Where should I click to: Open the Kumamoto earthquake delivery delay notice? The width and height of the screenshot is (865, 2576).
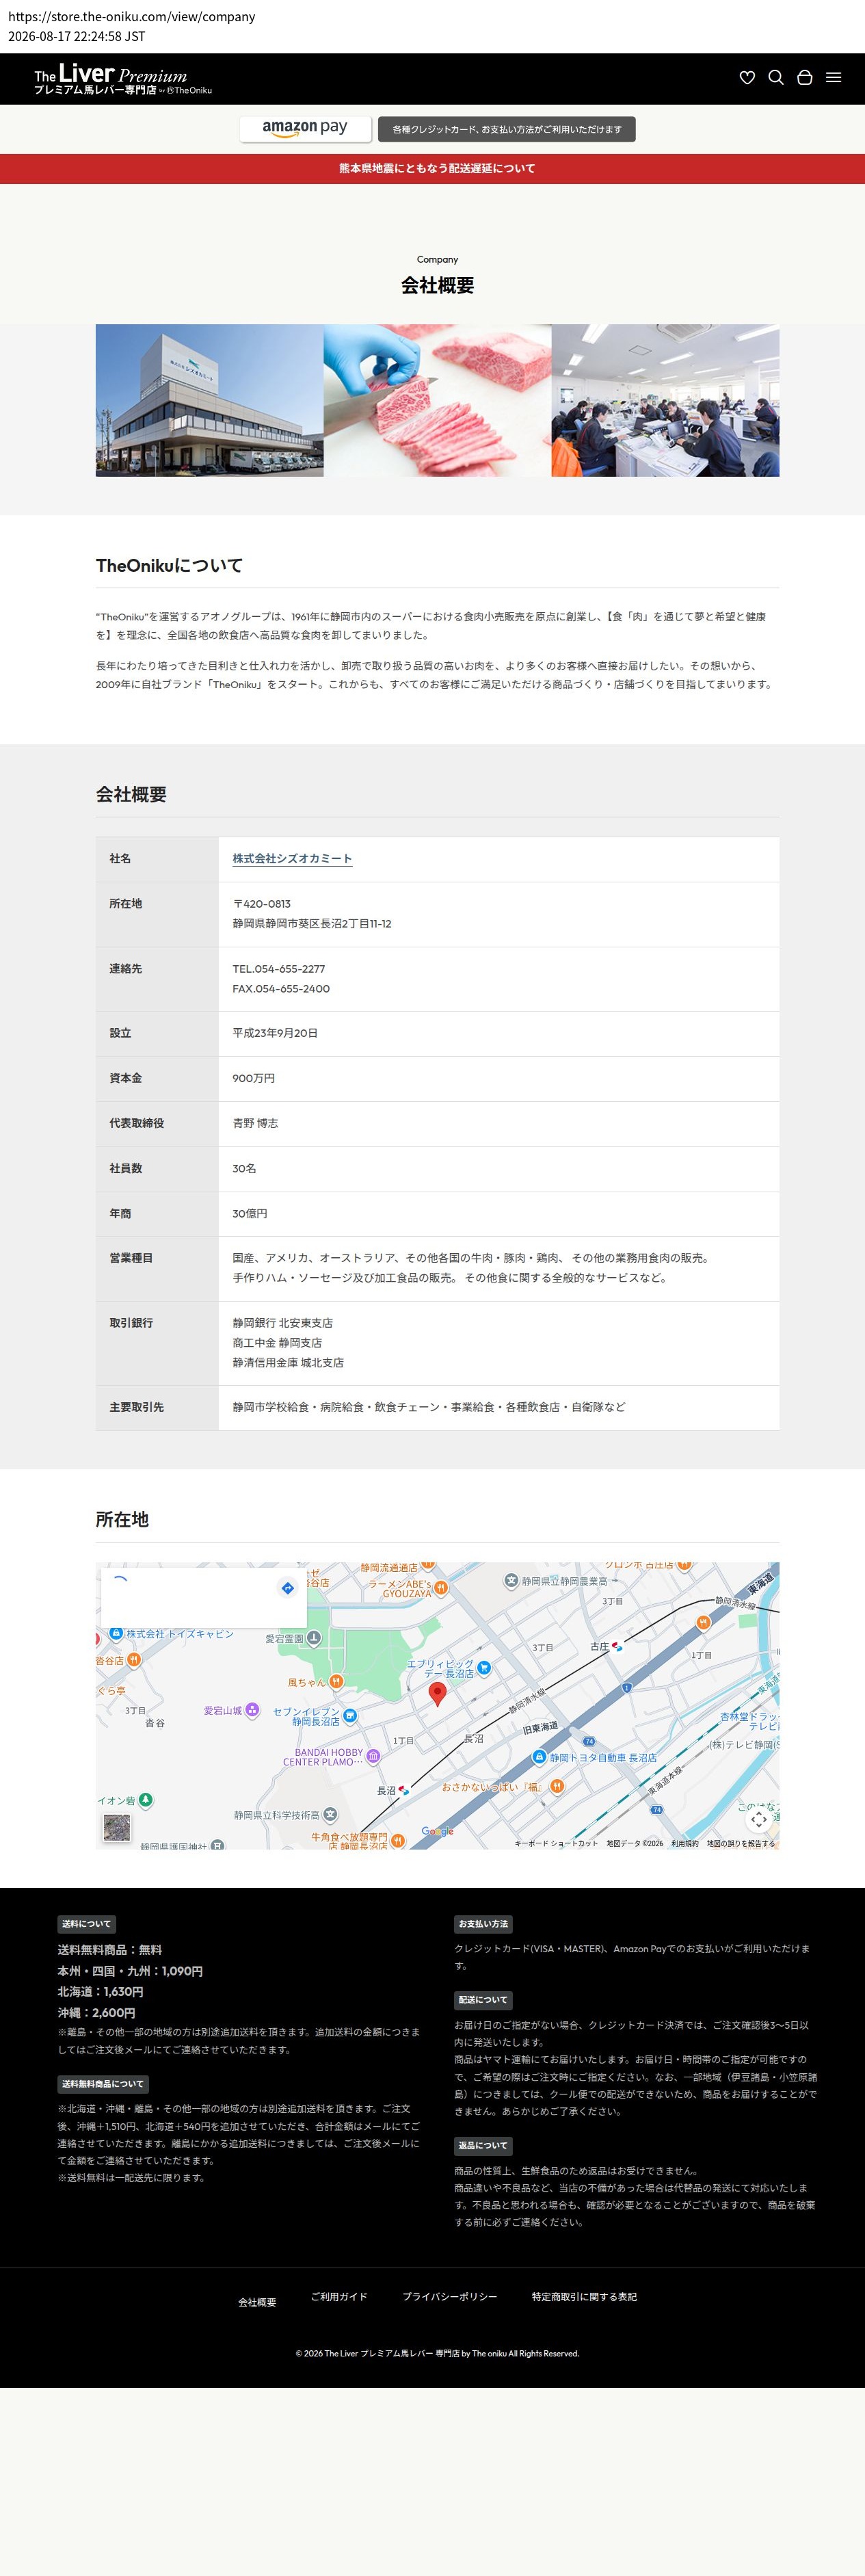[437, 168]
